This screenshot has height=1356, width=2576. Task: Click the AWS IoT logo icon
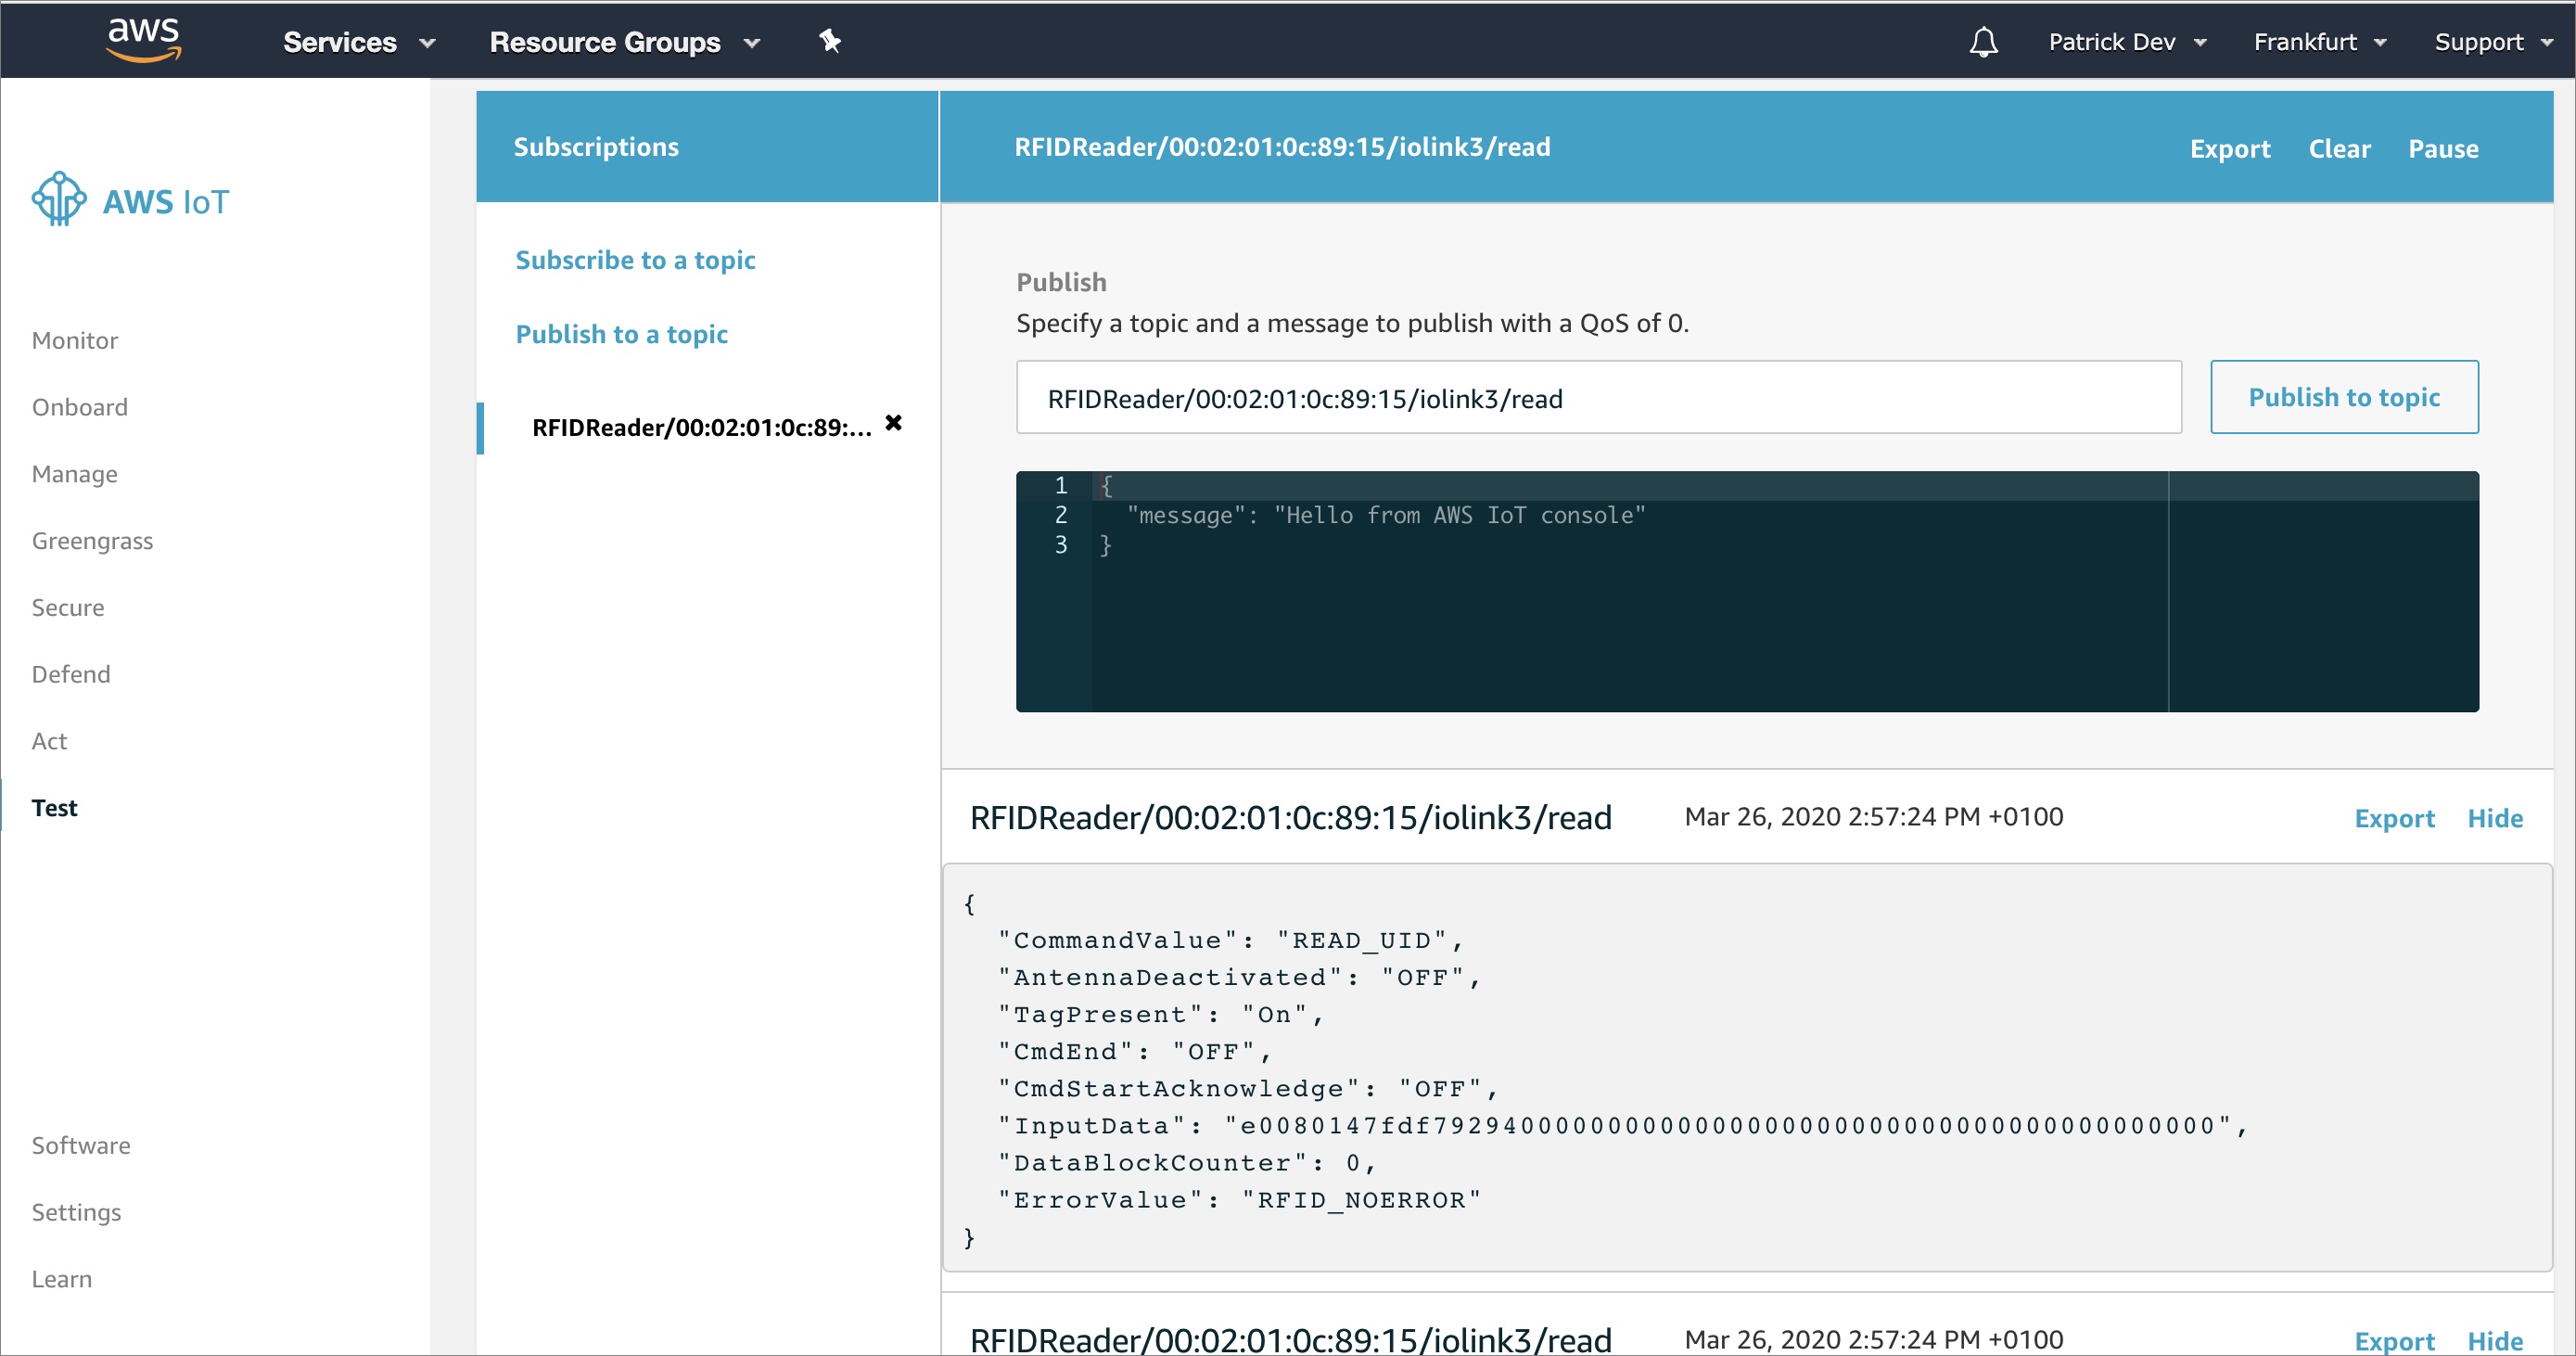tap(59, 199)
